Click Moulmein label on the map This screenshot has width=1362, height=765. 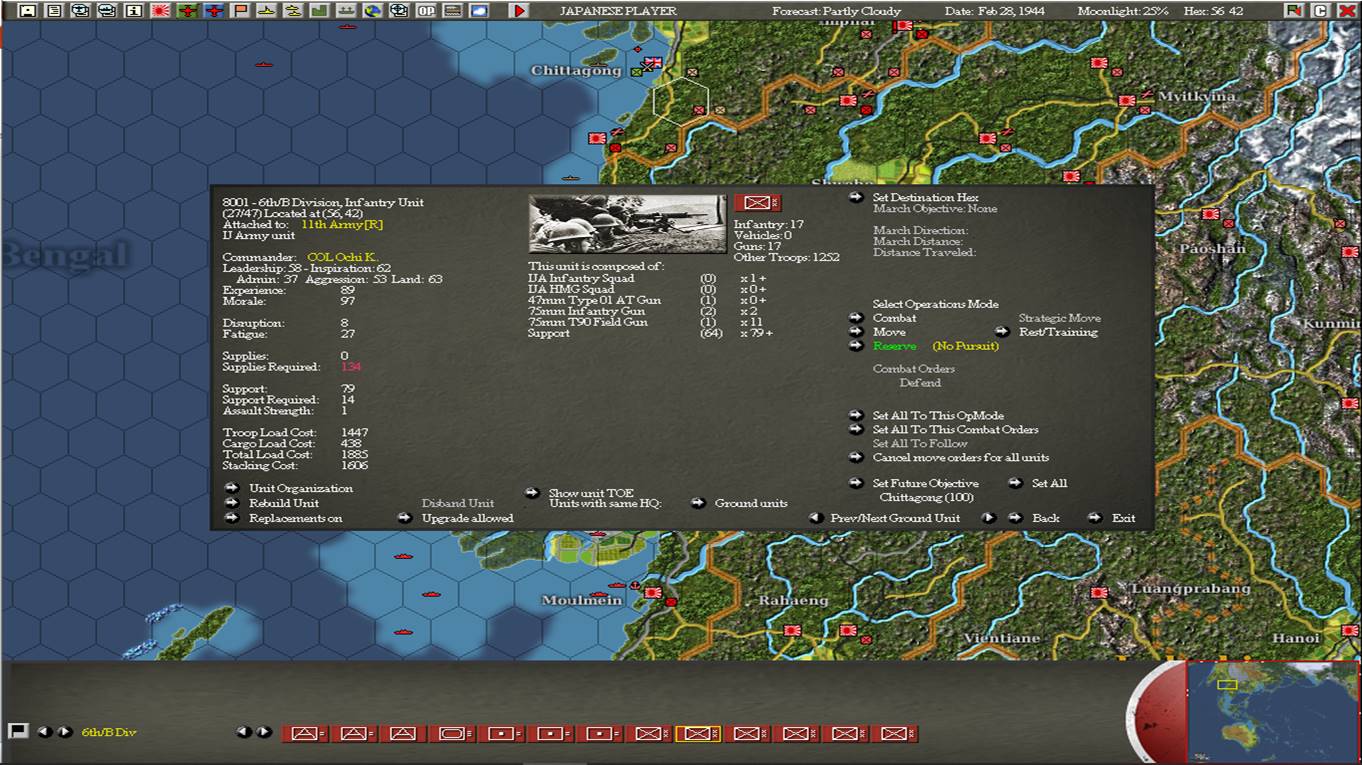582,601
